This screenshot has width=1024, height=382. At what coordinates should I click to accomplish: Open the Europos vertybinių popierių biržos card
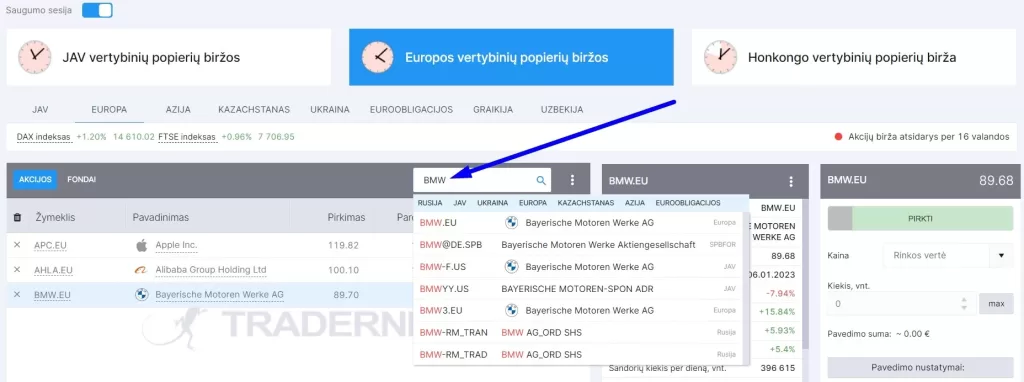click(511, 57)
